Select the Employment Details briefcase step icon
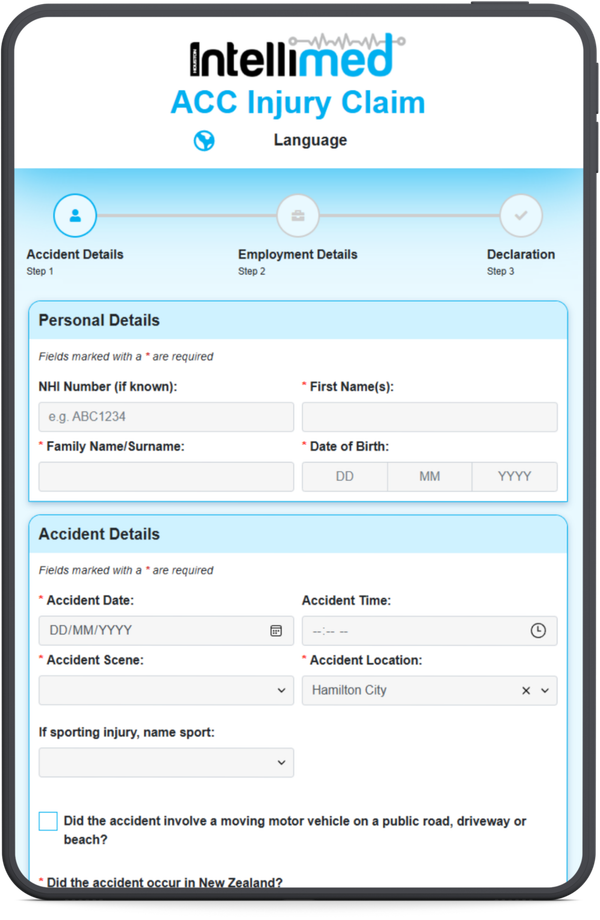600x920 pixels. tap(298, 215)
